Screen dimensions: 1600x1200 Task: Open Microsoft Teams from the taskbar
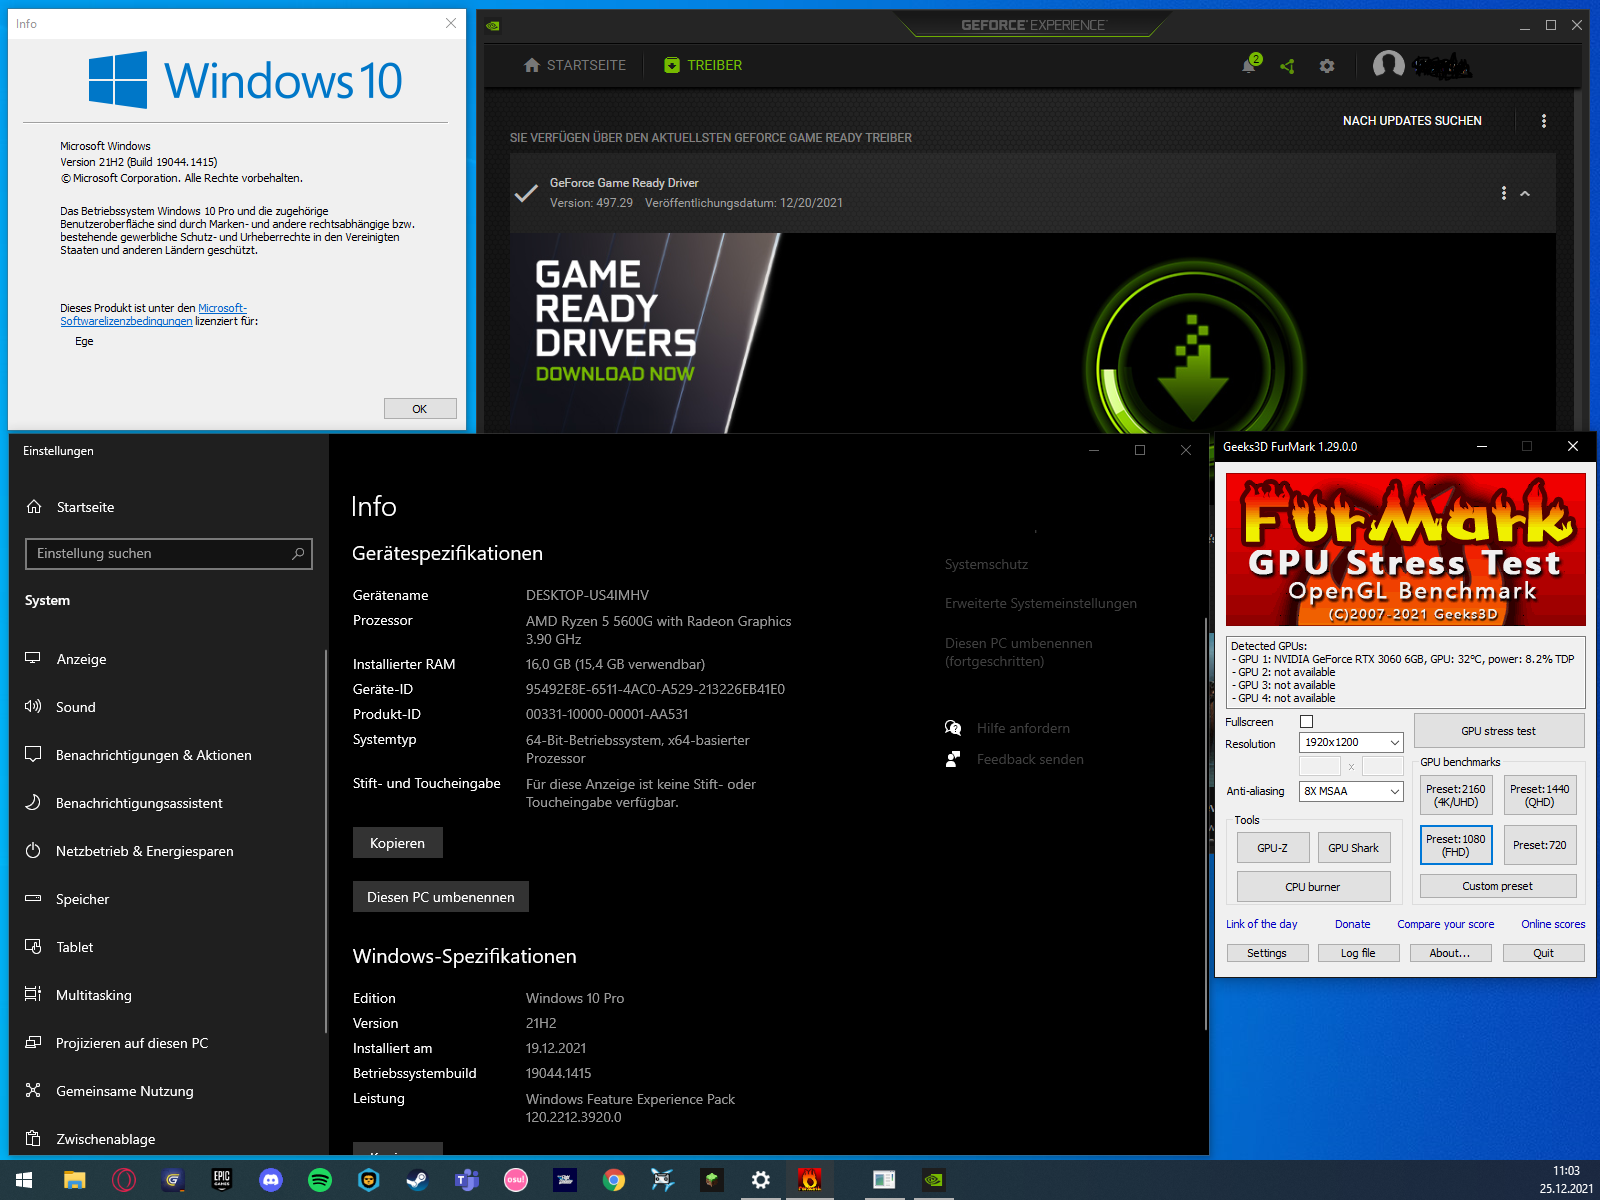[467, 1180]
